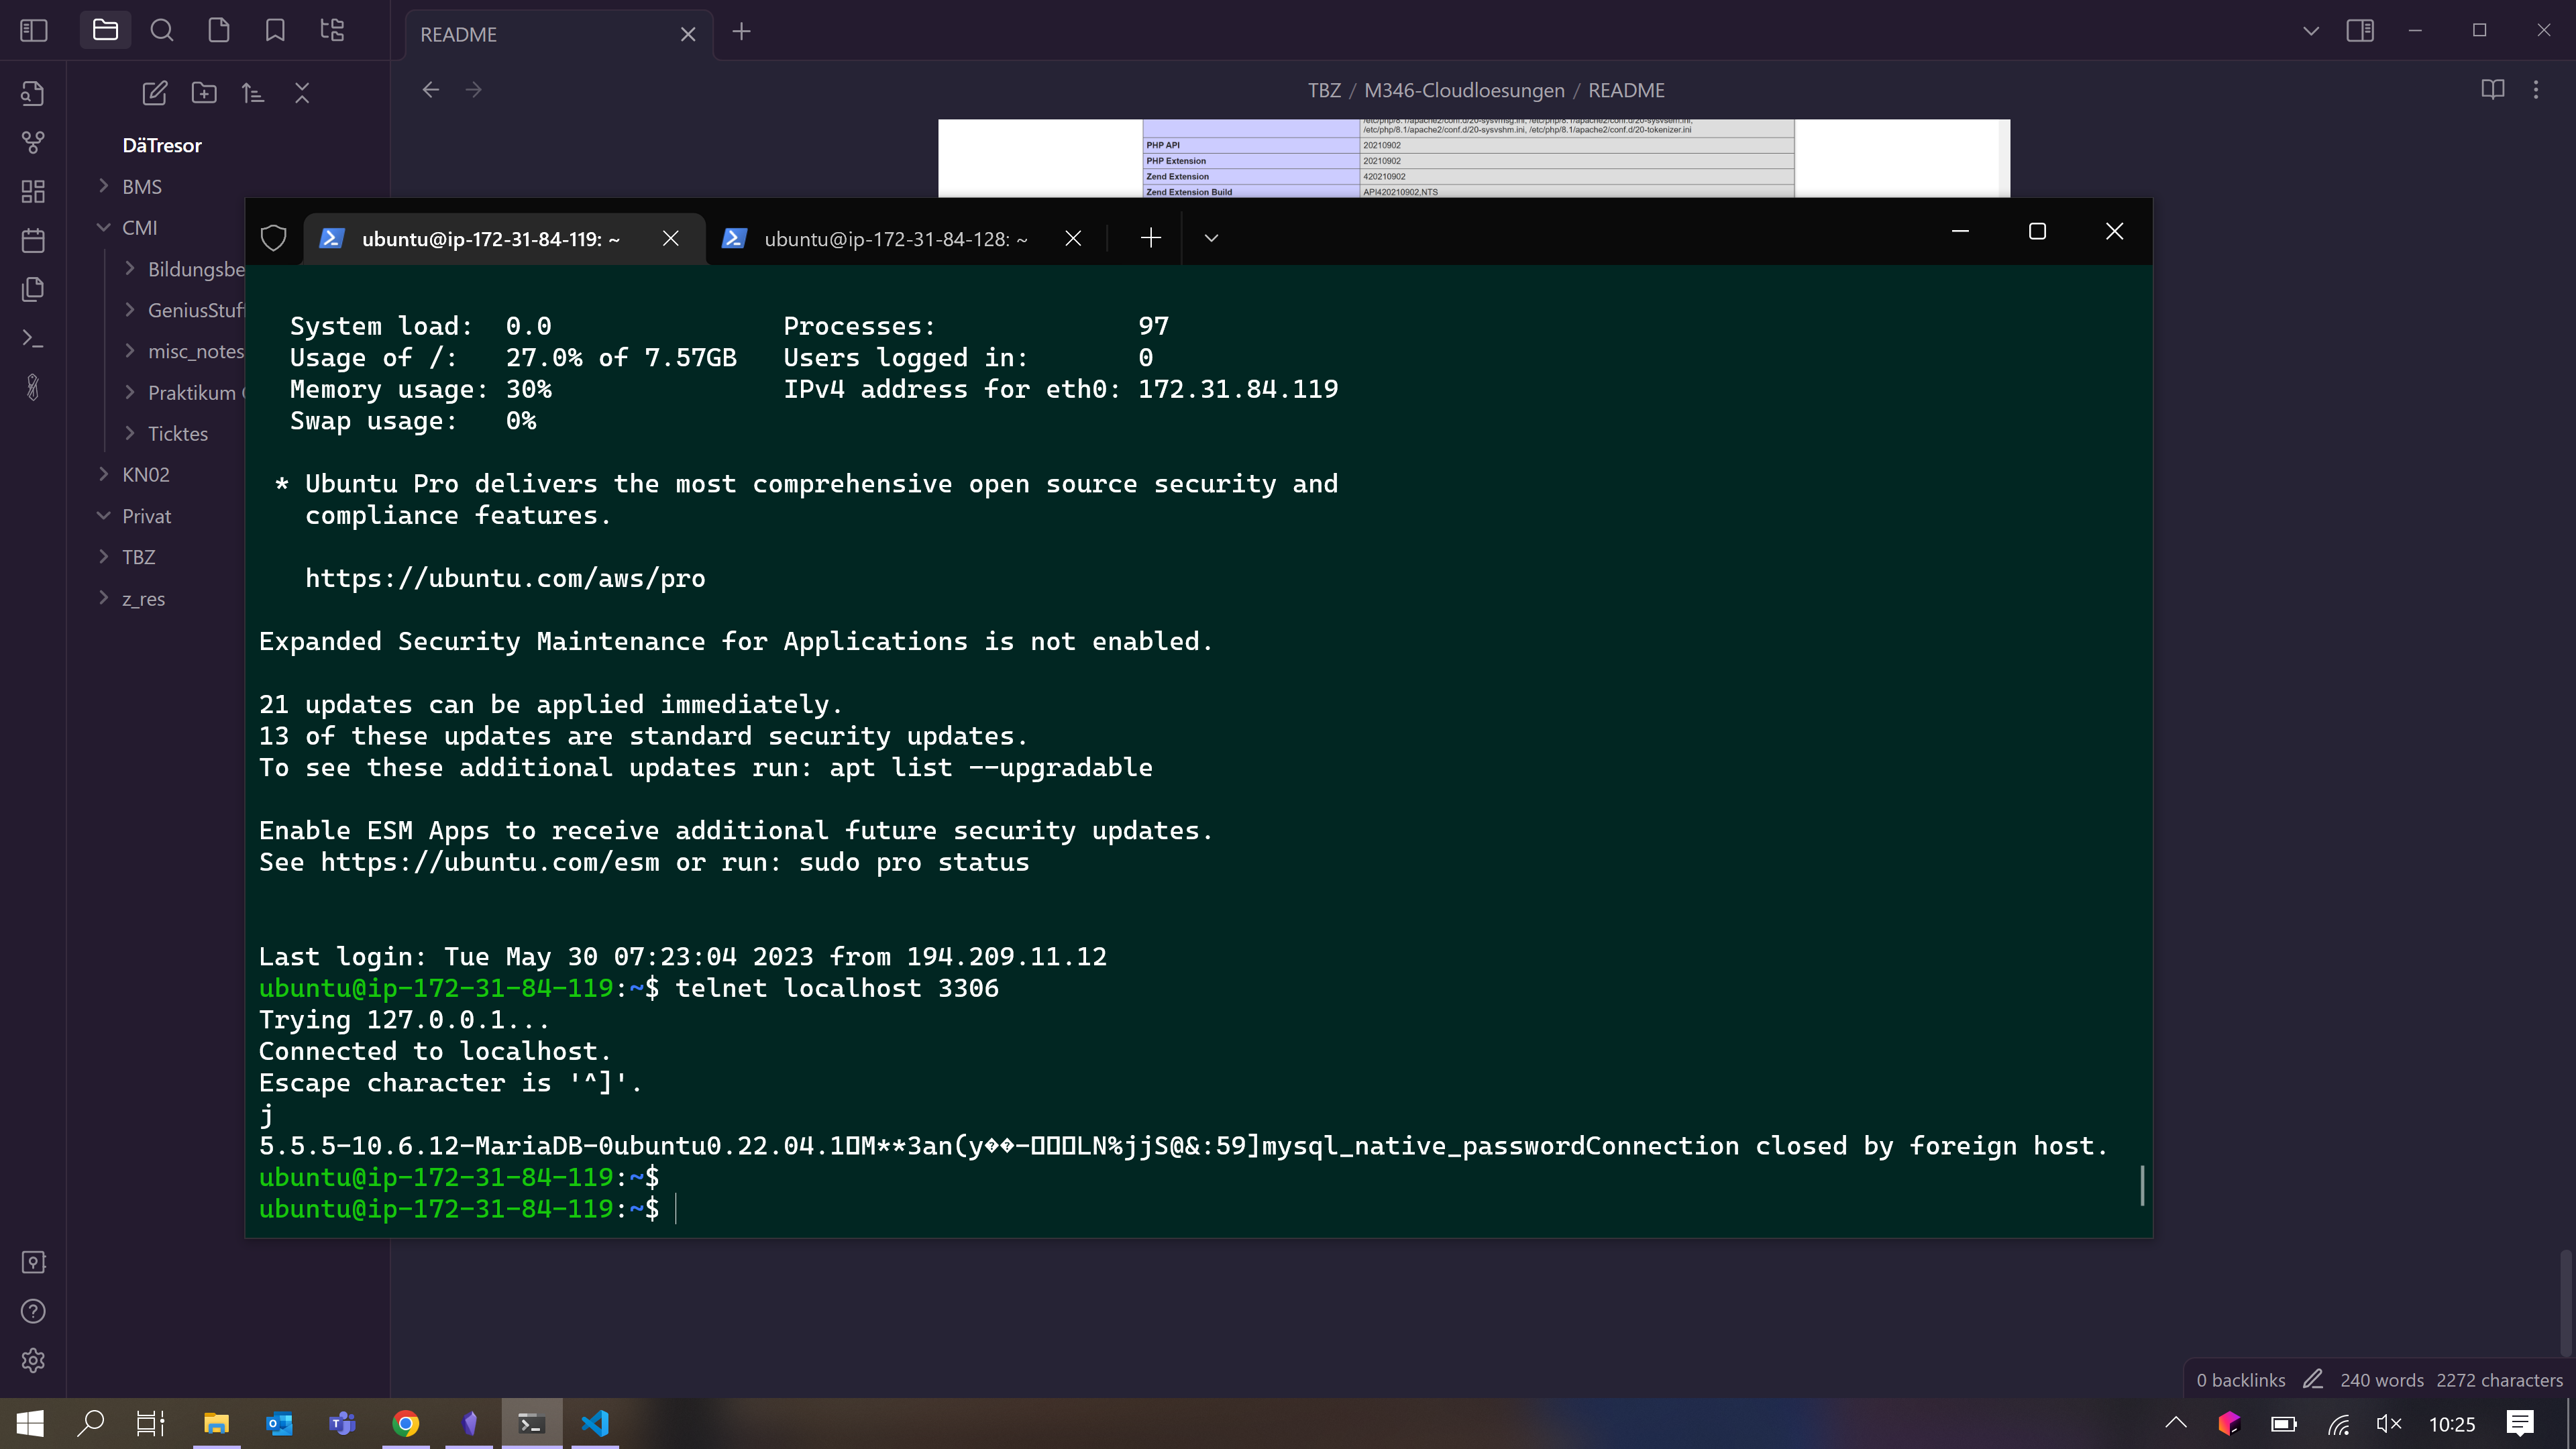Click the M346-Cloudloesungen breadcrumb link
Viewport: 2576px width, 1449px height.
point(1464,90)
